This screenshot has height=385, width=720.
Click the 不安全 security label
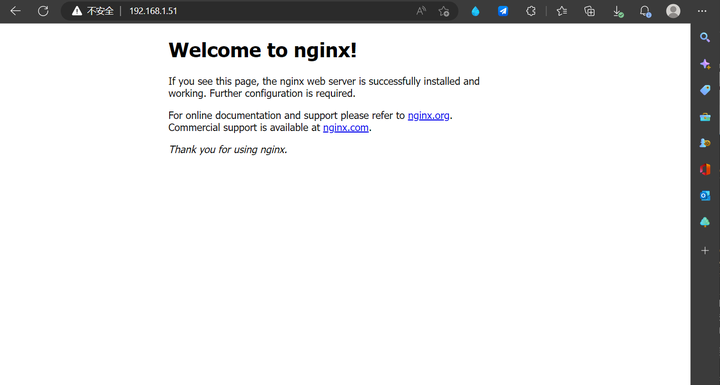[x=100, y=11]
